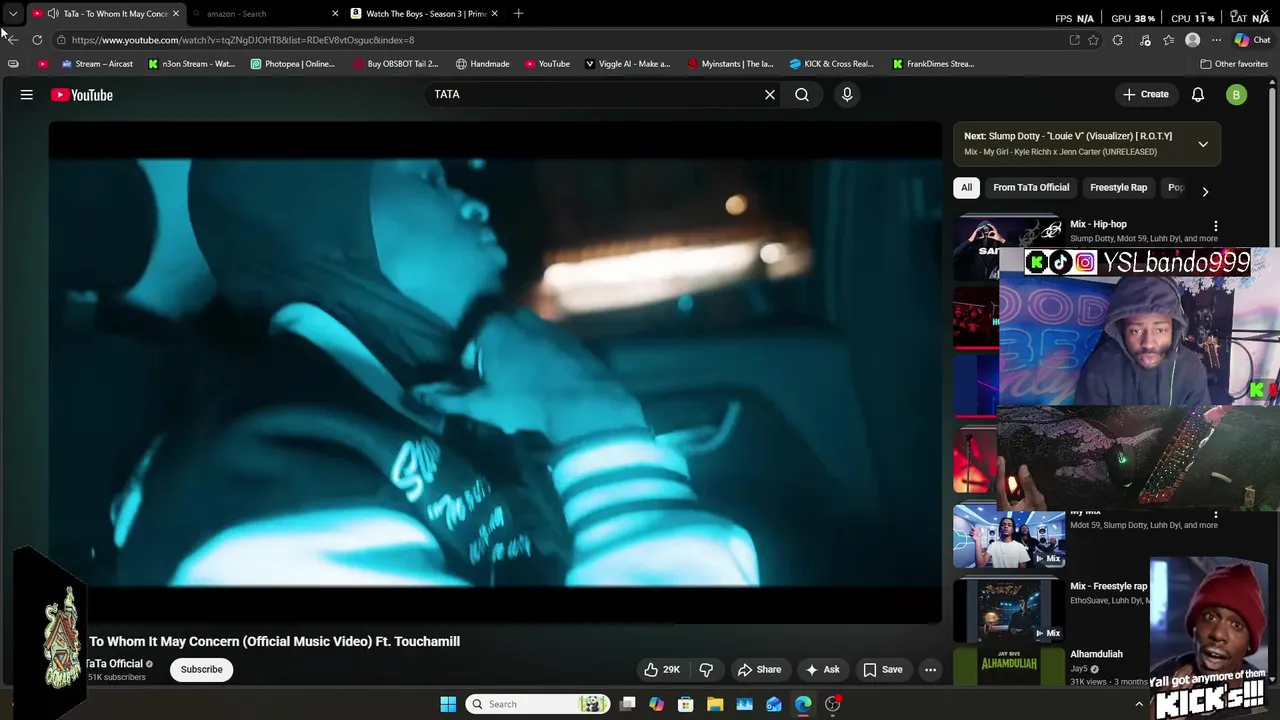Open the Viggle AI bookmark

(x=628, y=64)
